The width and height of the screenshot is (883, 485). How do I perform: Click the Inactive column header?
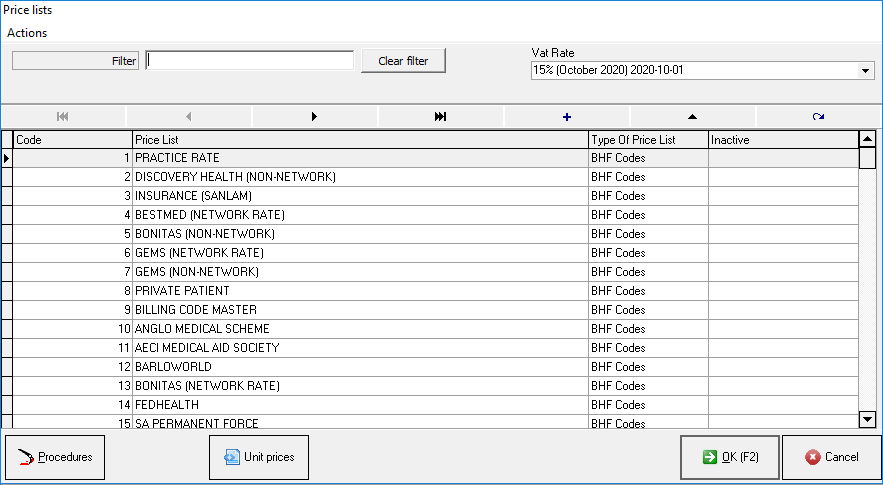point(783,140)
